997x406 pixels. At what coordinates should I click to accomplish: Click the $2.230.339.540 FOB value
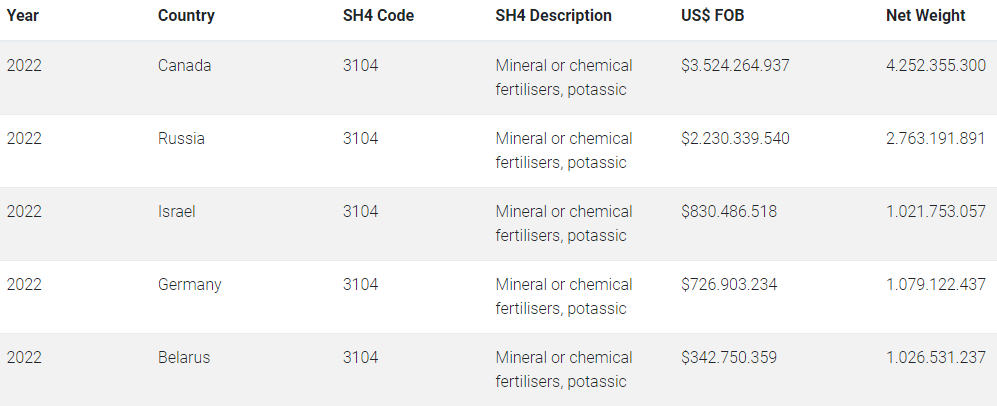pos(735,139)
